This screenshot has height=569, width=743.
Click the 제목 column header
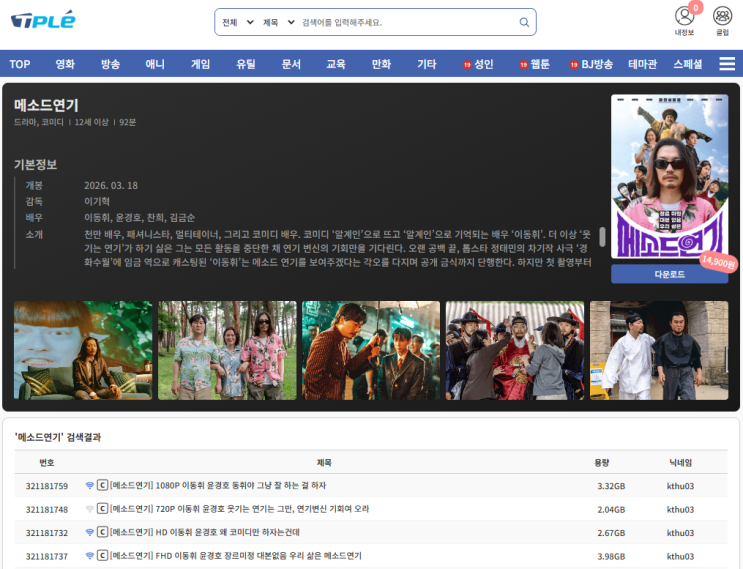click(324, 462)
